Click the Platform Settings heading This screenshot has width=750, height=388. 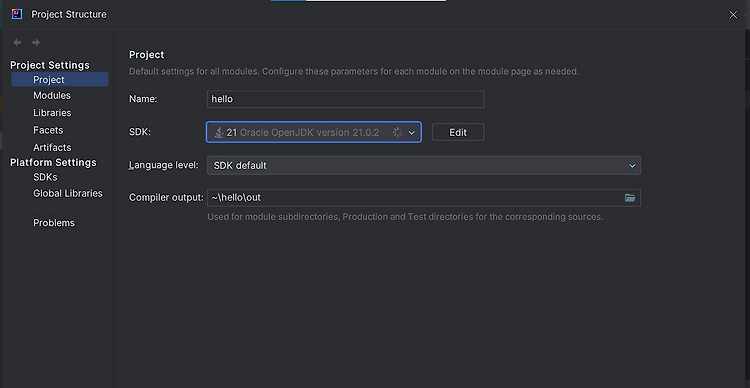click(53, 163)
